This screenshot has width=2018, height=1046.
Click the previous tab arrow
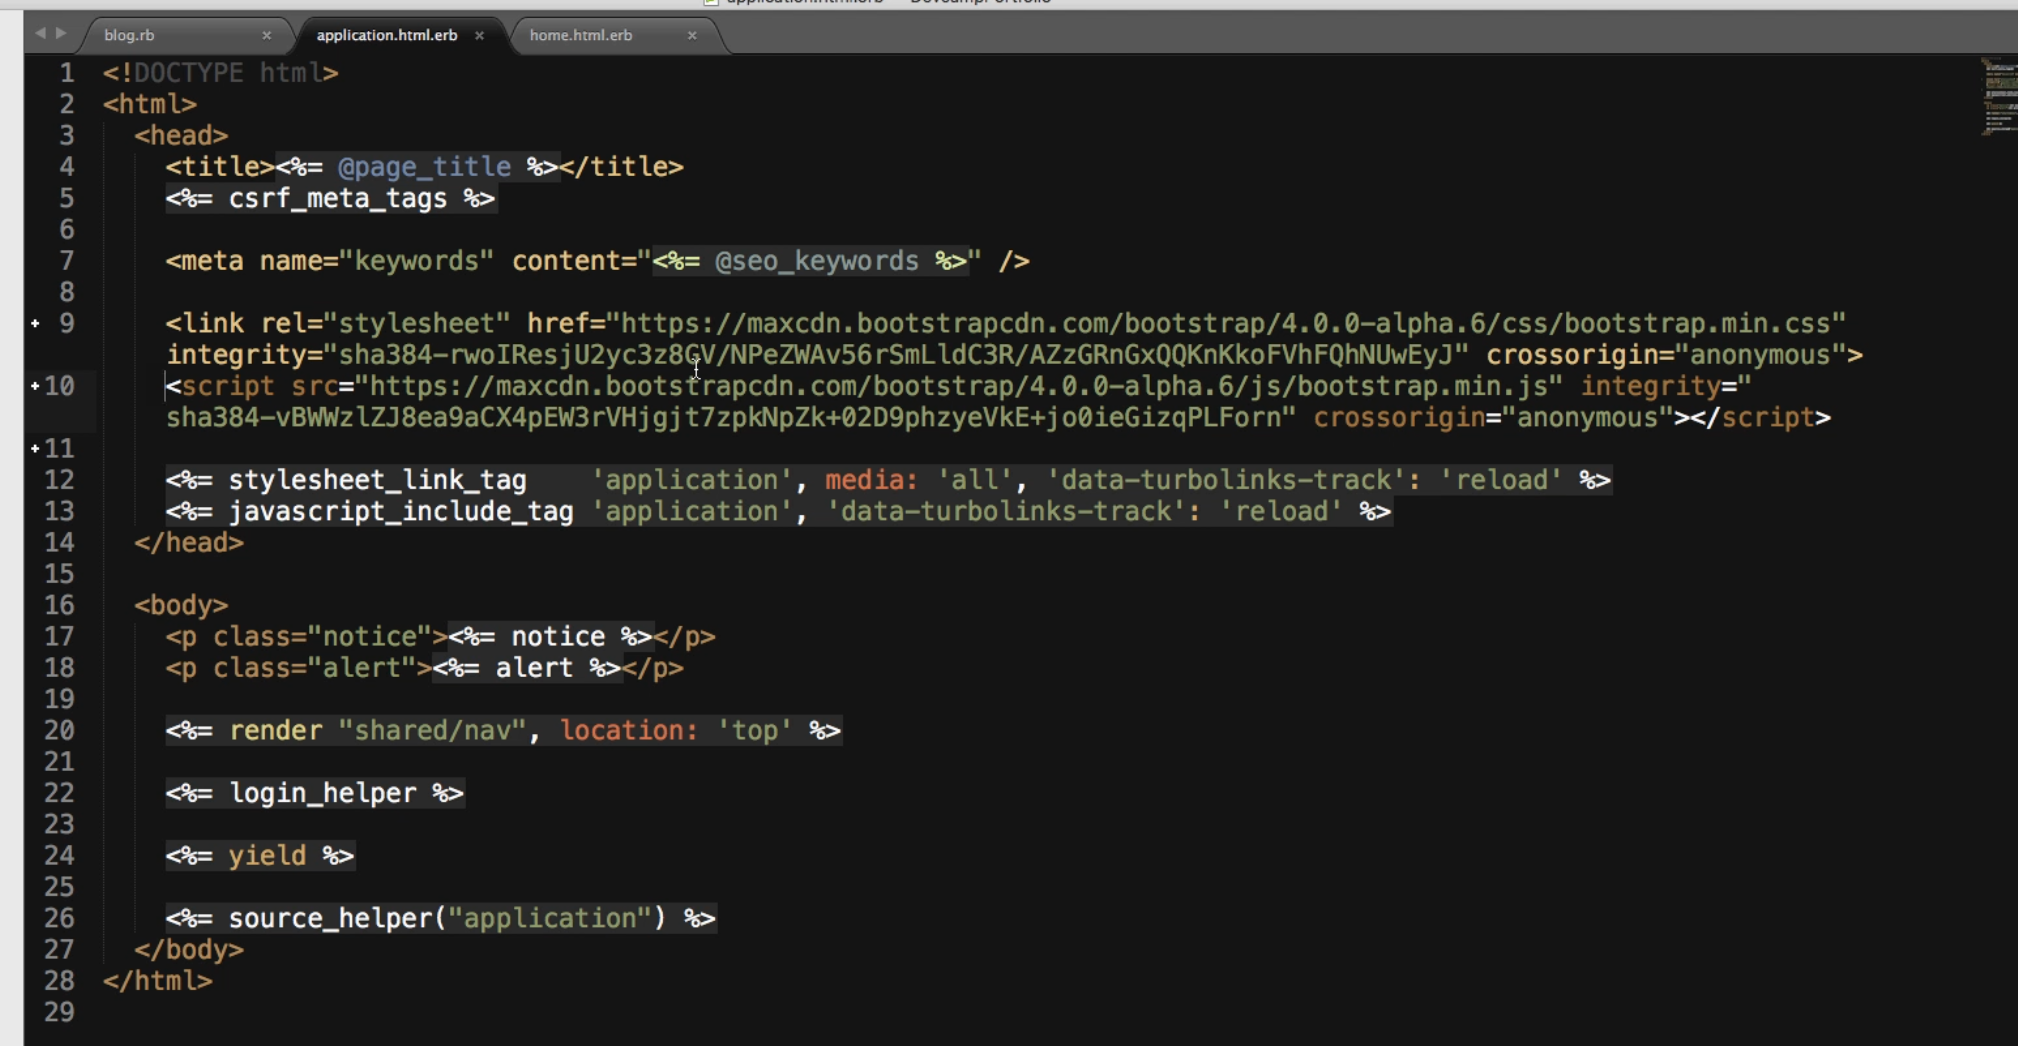tap(40, 33)
